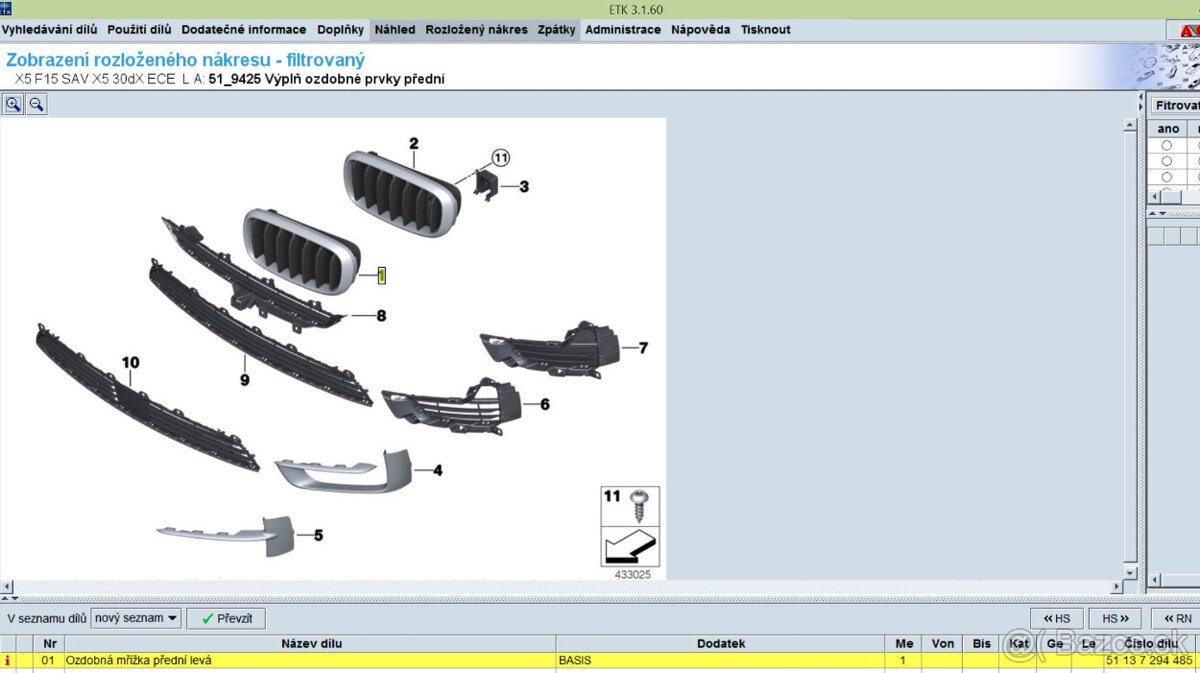This screenshot has height=673, width=1200.
Task: Expand the Vyhledávání dílů menu
Action: click(50, 30)
